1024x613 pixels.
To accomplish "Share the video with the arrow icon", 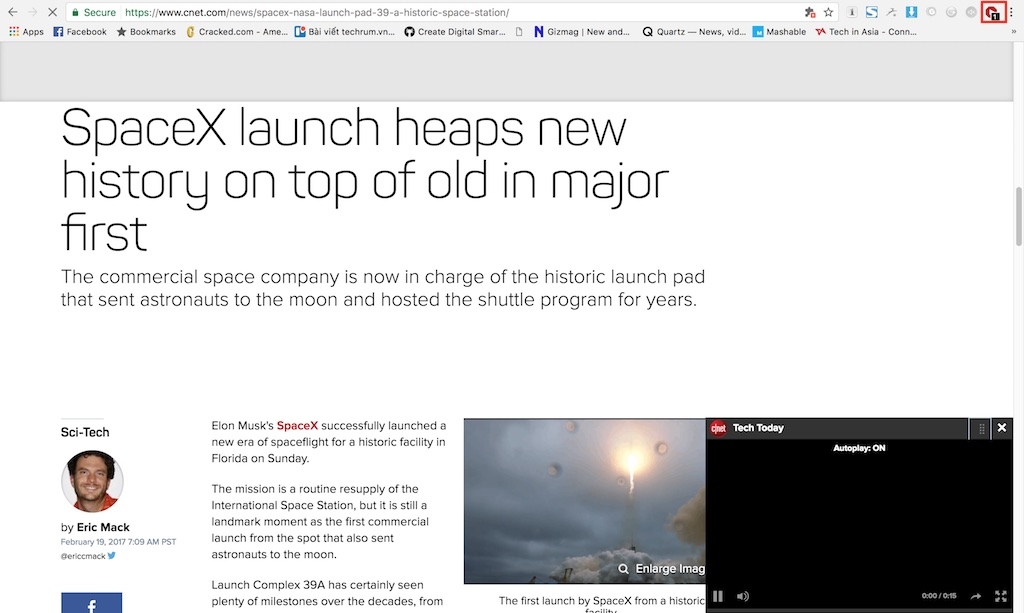I will 975,596.
